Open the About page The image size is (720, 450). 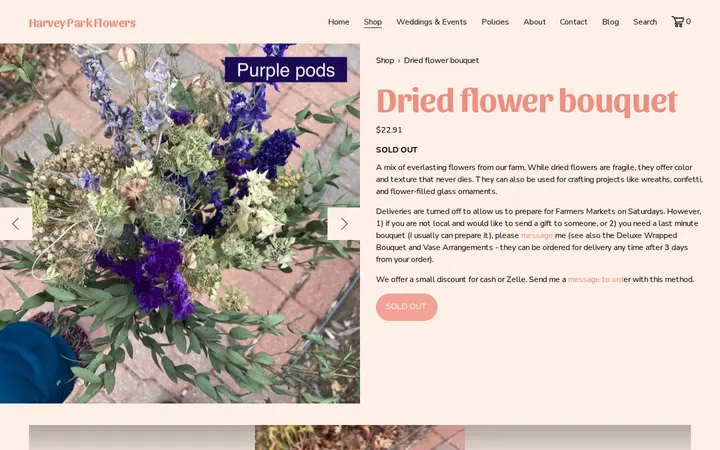(x=534, y=22)
